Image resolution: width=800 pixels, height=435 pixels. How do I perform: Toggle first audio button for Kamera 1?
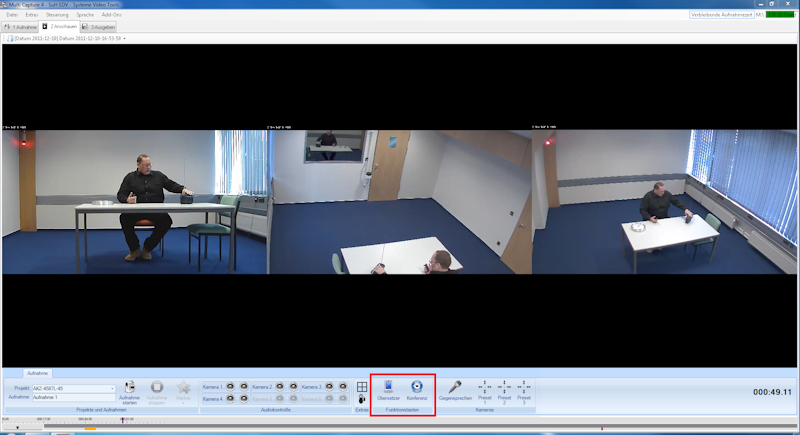point(230,386)
